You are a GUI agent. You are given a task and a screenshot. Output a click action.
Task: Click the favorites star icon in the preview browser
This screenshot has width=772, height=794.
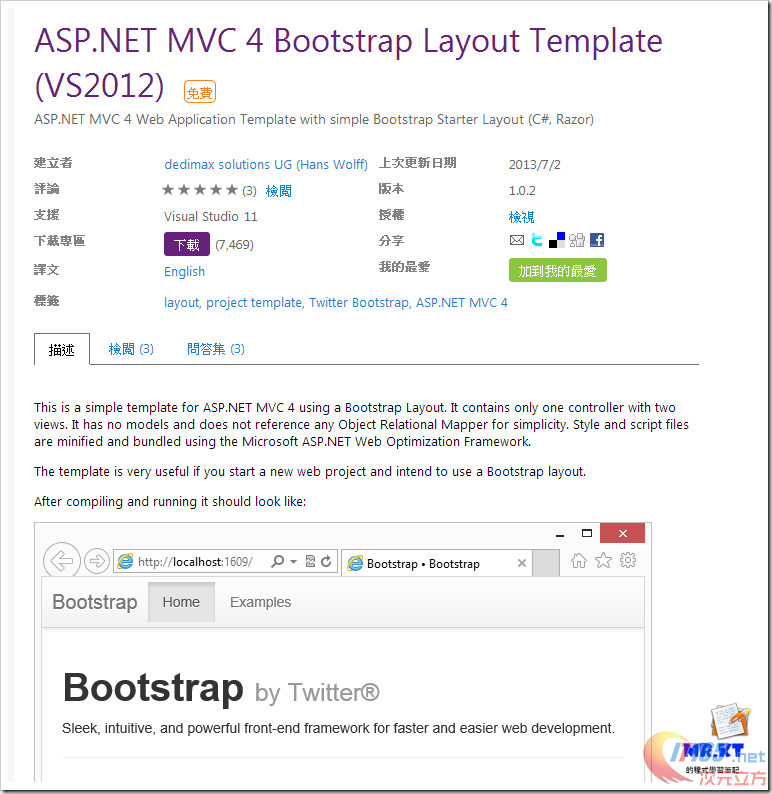603,561
